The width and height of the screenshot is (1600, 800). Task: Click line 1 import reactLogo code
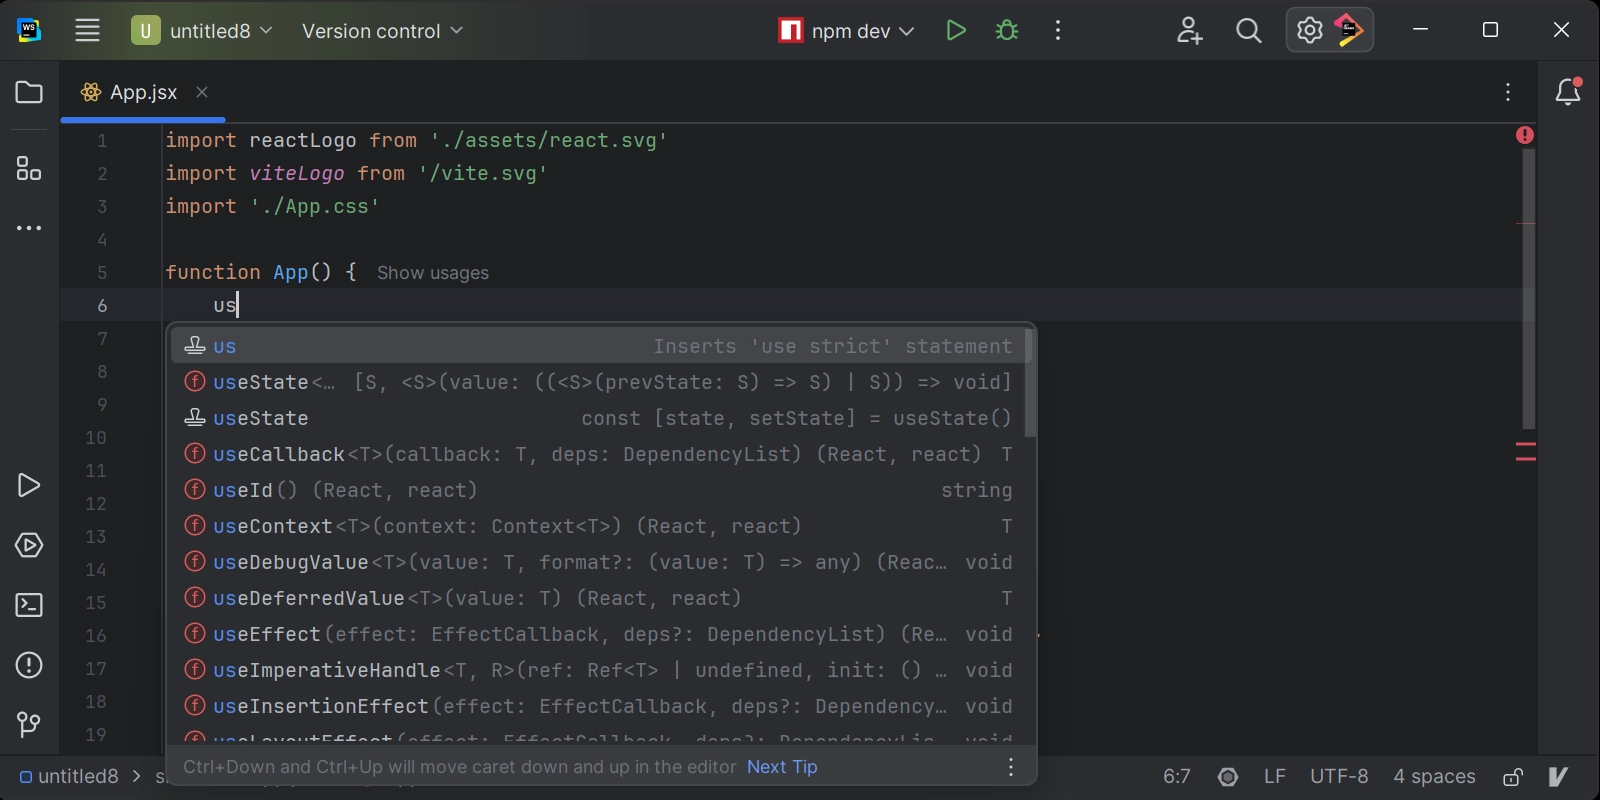click(416, 141)
